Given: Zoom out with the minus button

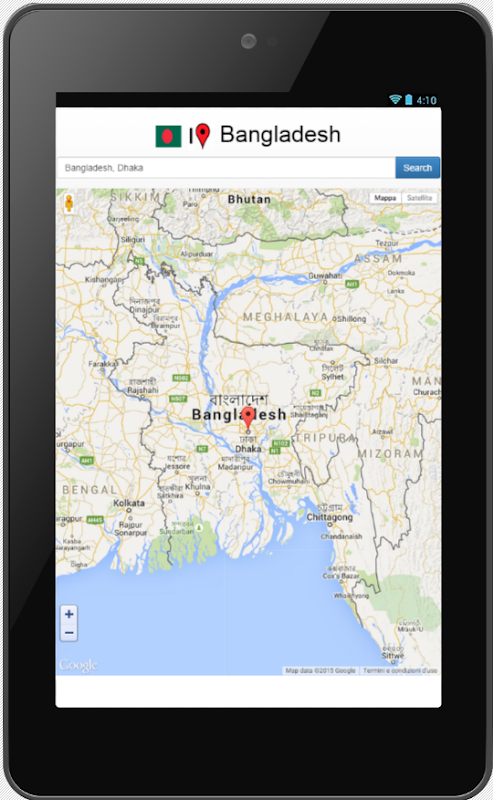Looking at the screenshot, I should tap(69, 633).
